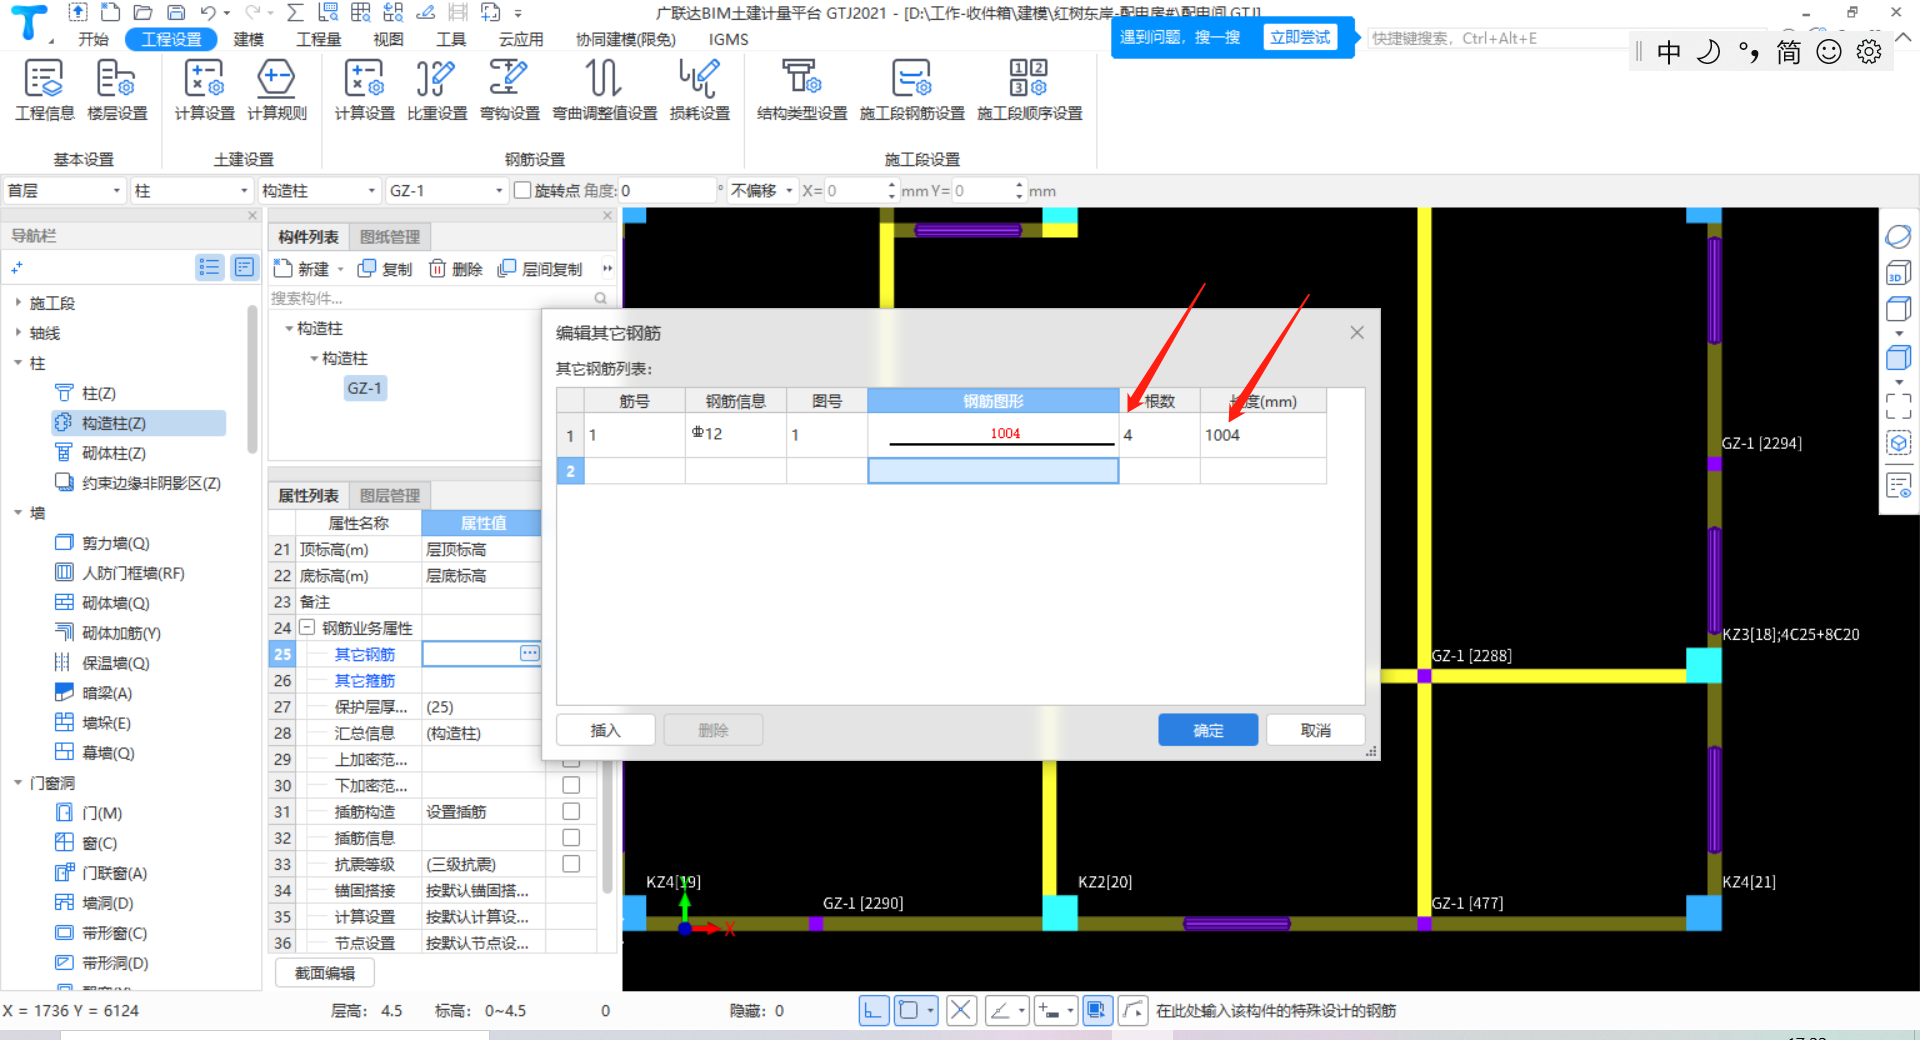Open 楼层设置 floor settings
The height and width of the screenshot is (1040, 1920).
117,90
